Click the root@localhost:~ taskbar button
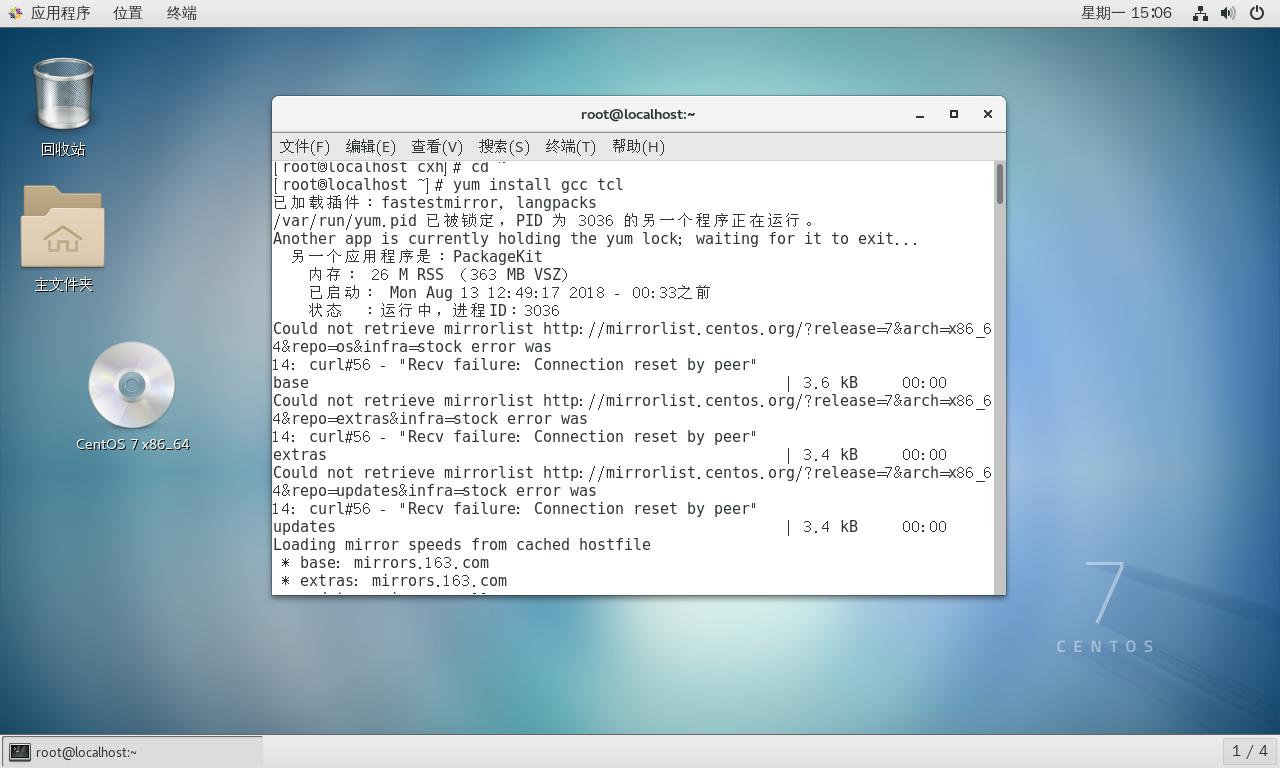Image resolution: width=1280 pixels, height=768 pixels. [x=132, y=752]
